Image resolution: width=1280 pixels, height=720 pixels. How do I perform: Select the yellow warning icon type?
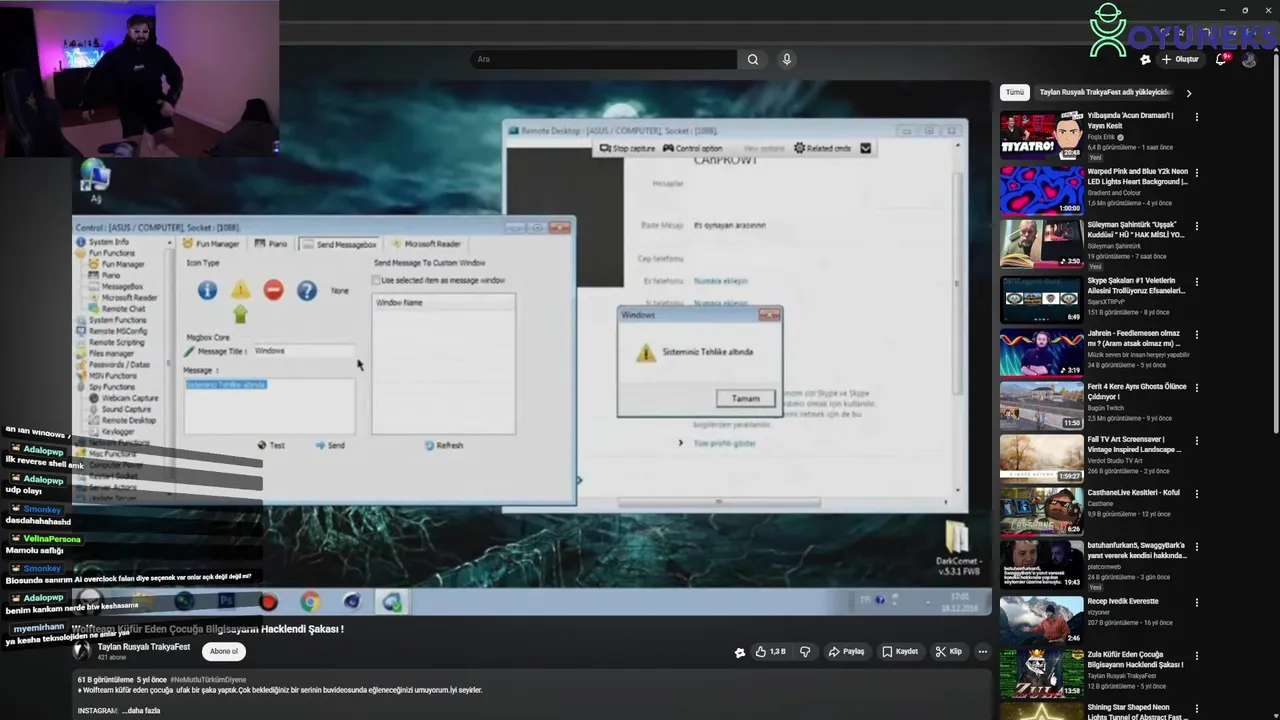[240, 290]
